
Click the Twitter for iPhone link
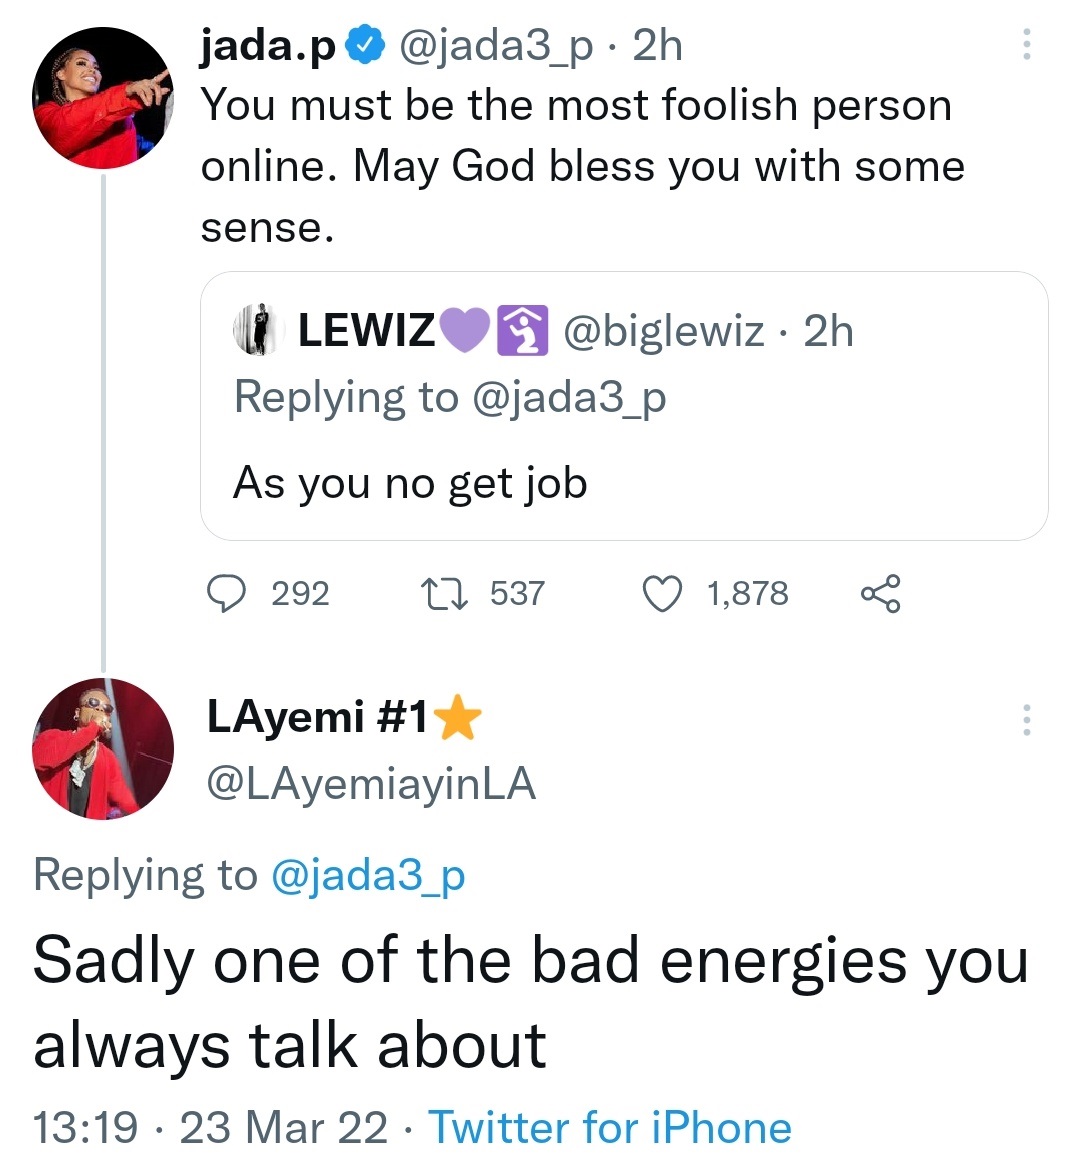click(x=610, y=1128)
